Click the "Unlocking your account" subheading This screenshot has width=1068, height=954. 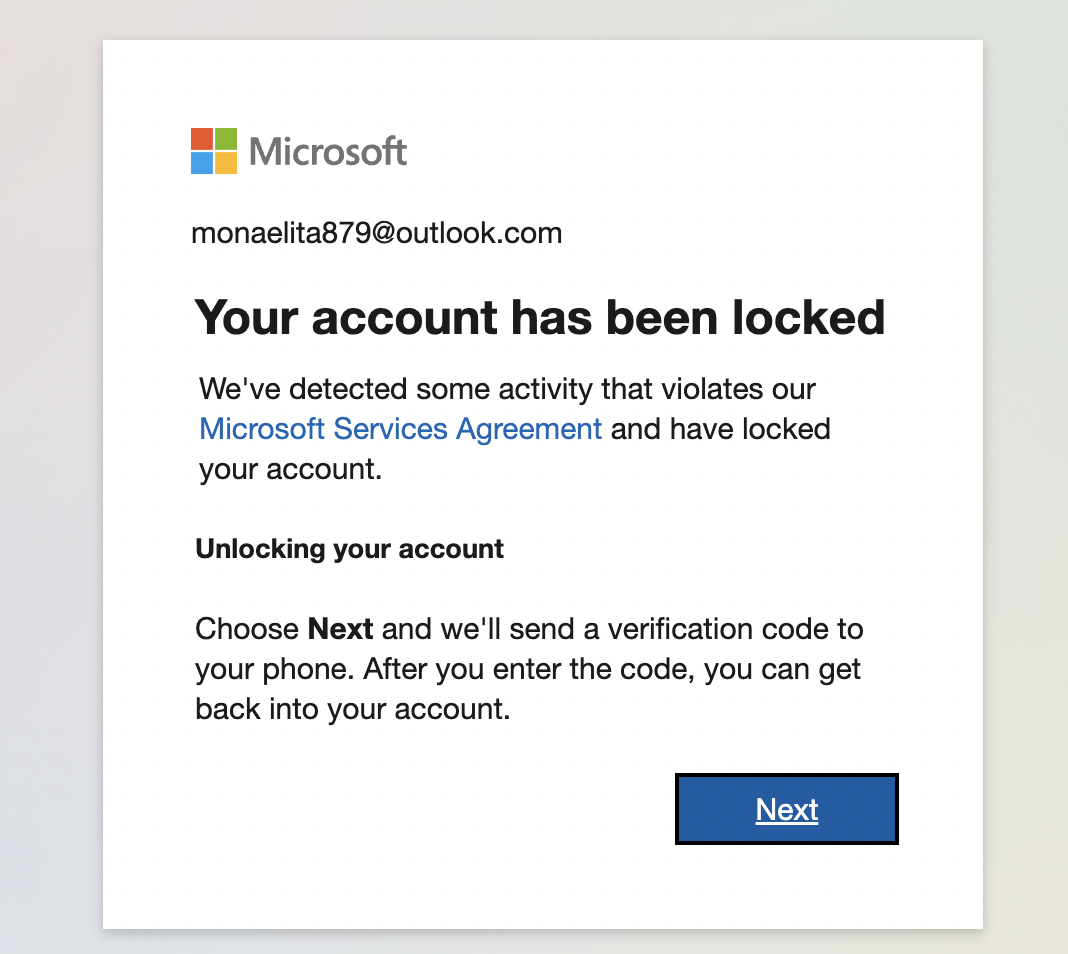350,549
